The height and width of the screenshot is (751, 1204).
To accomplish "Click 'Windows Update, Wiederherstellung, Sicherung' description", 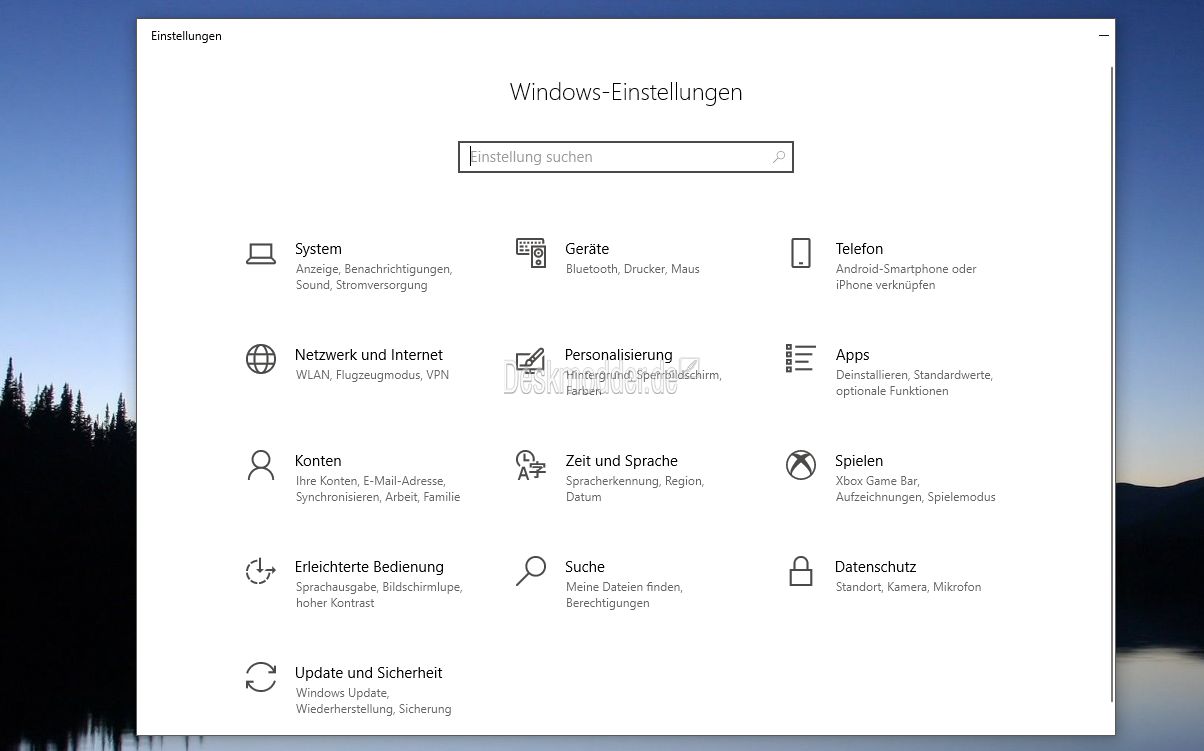I will tap(373, 701).
